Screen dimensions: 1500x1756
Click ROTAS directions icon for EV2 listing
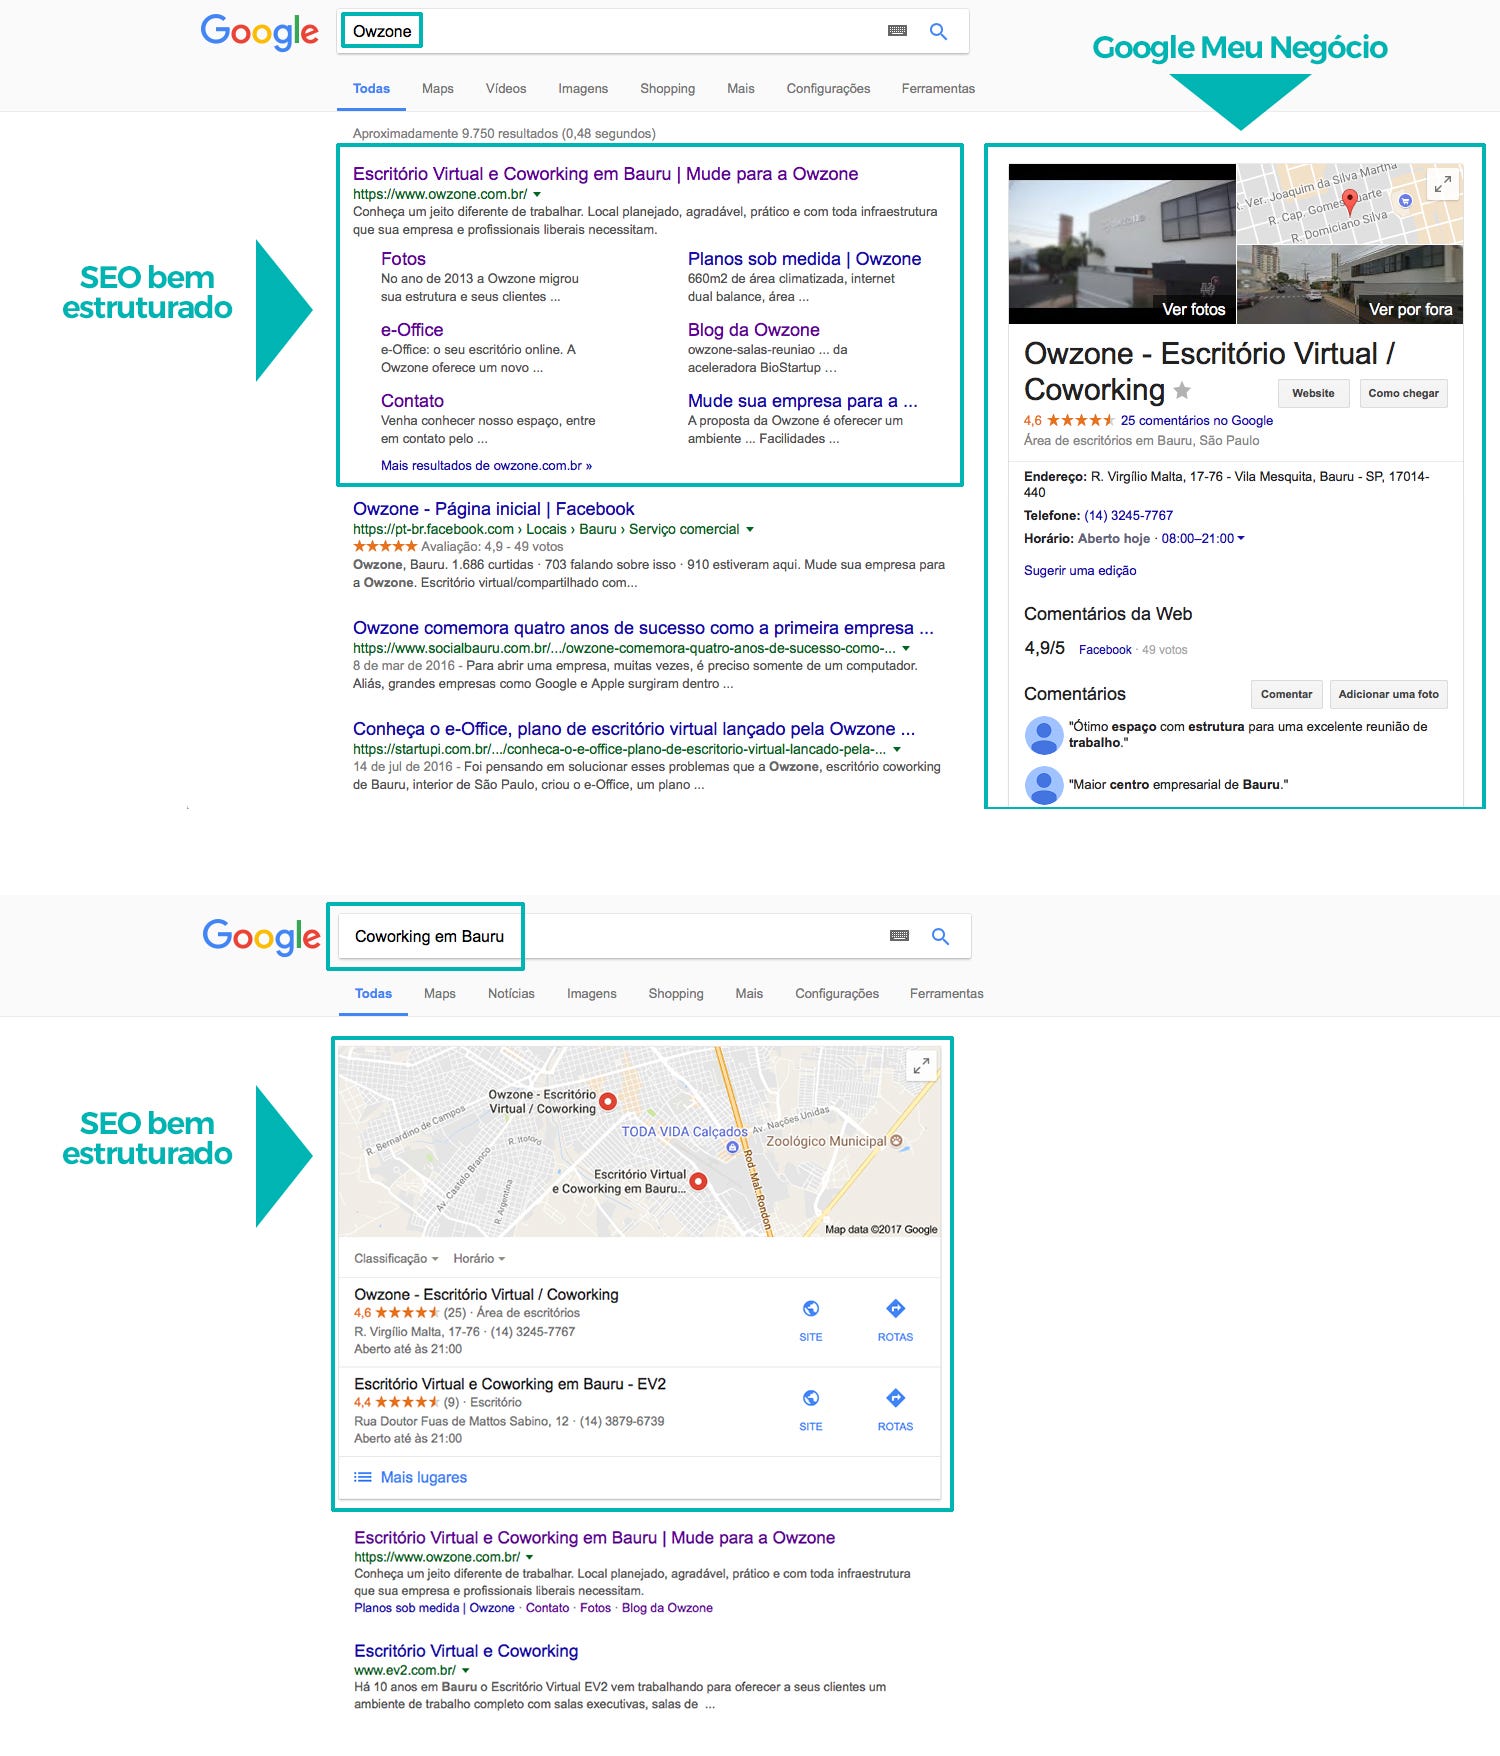[x=896, y=1397]
